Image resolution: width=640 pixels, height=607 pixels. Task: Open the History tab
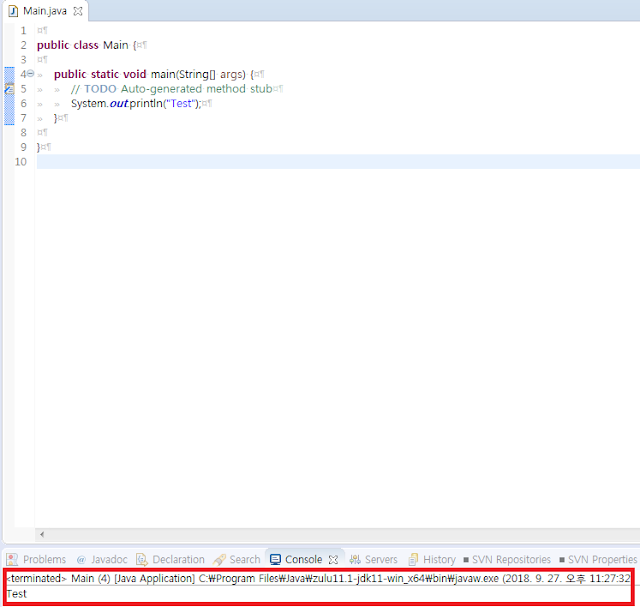(x=432, y=559)
